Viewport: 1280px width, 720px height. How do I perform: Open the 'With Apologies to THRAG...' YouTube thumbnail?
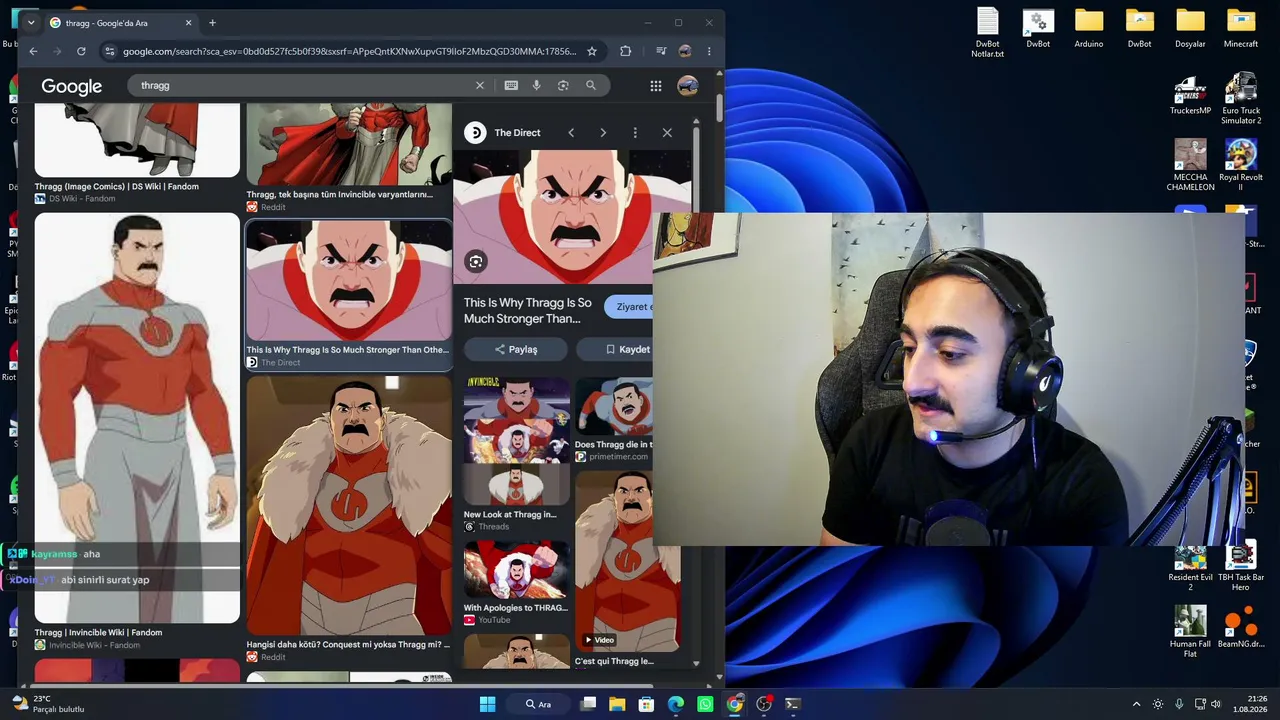click(x=516, y=568)
